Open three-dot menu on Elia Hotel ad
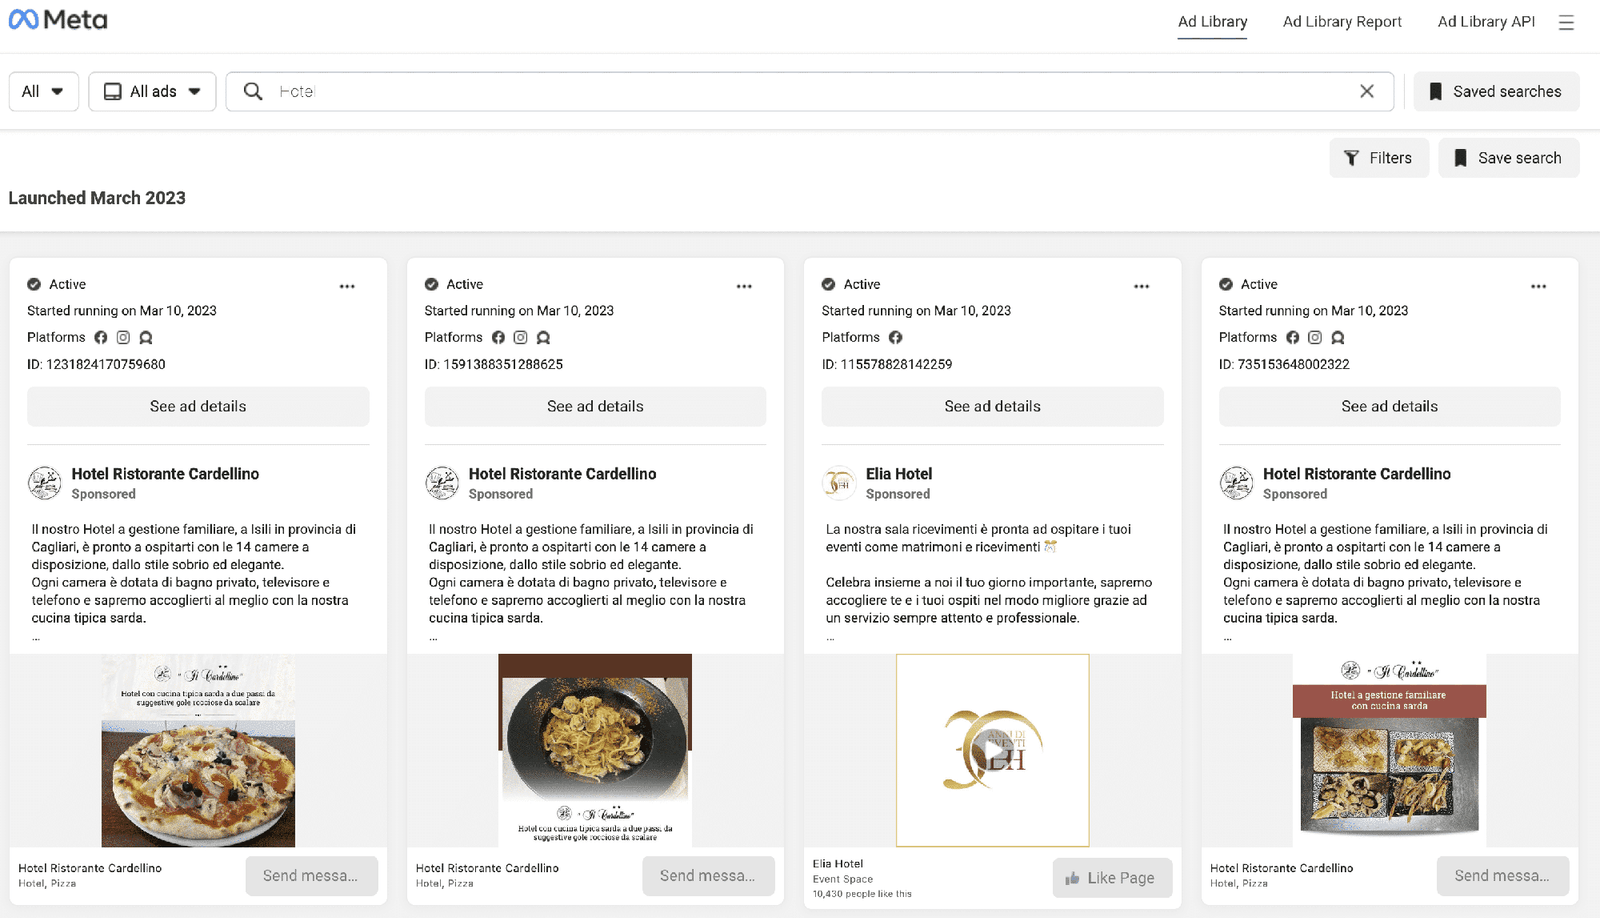 tap(1141, 286)
